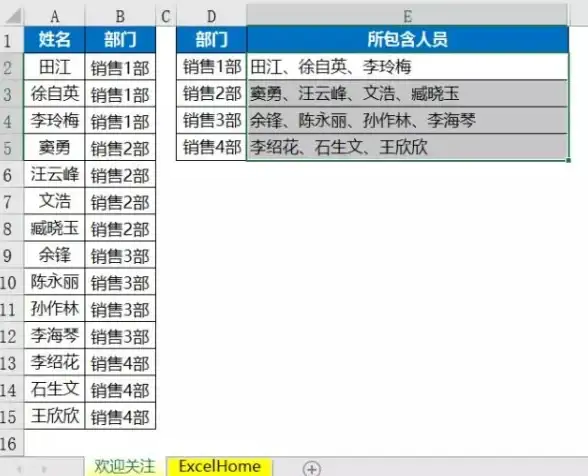Click the 所包含人员 header cell
Screen dimensions: 588x476
tap(408, 39)
